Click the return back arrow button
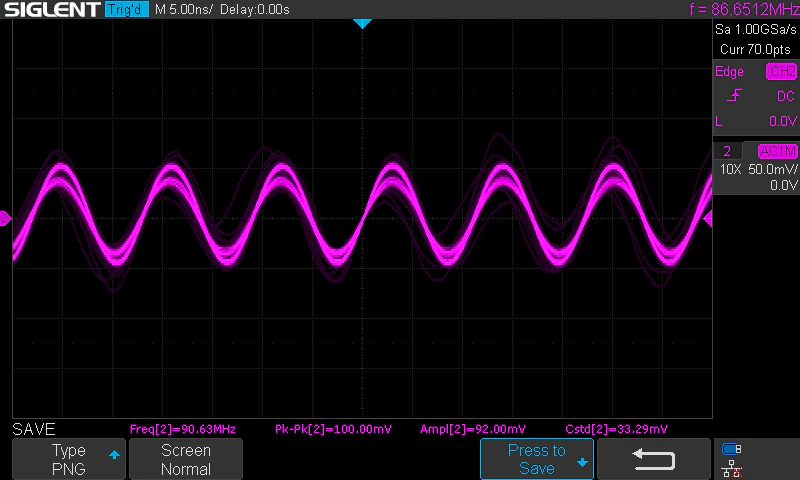 tap(654, 459)
